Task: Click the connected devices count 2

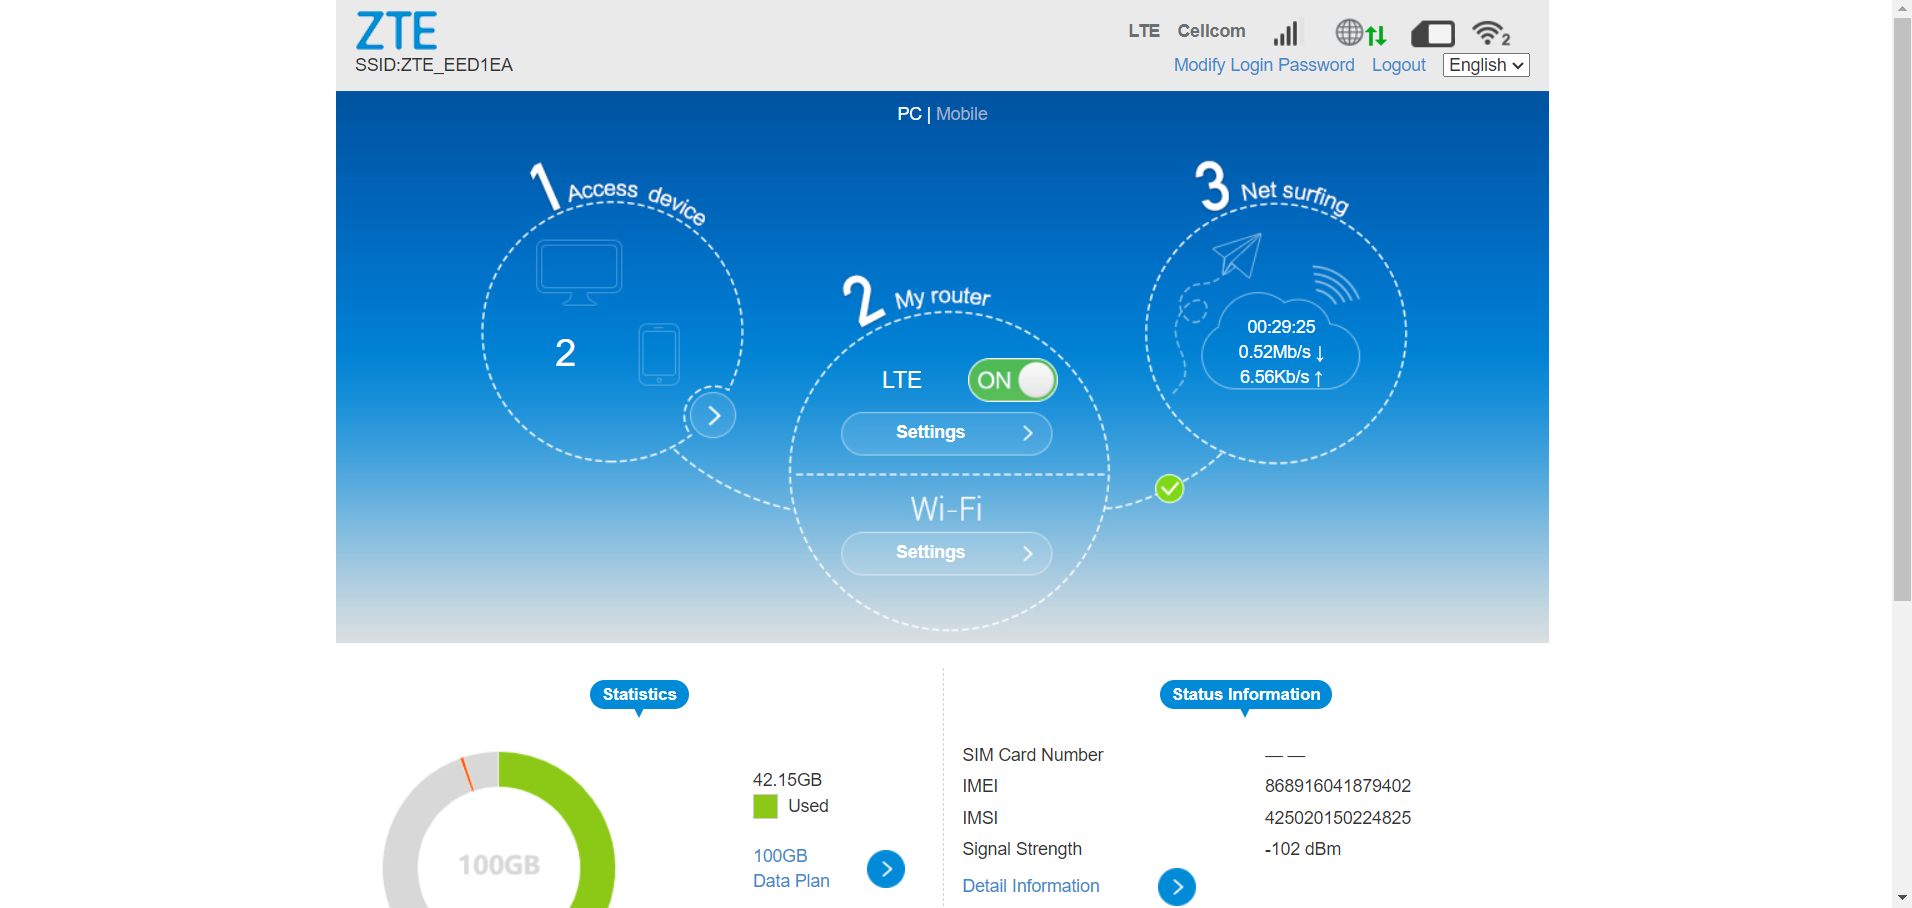Action: (565, 353)
